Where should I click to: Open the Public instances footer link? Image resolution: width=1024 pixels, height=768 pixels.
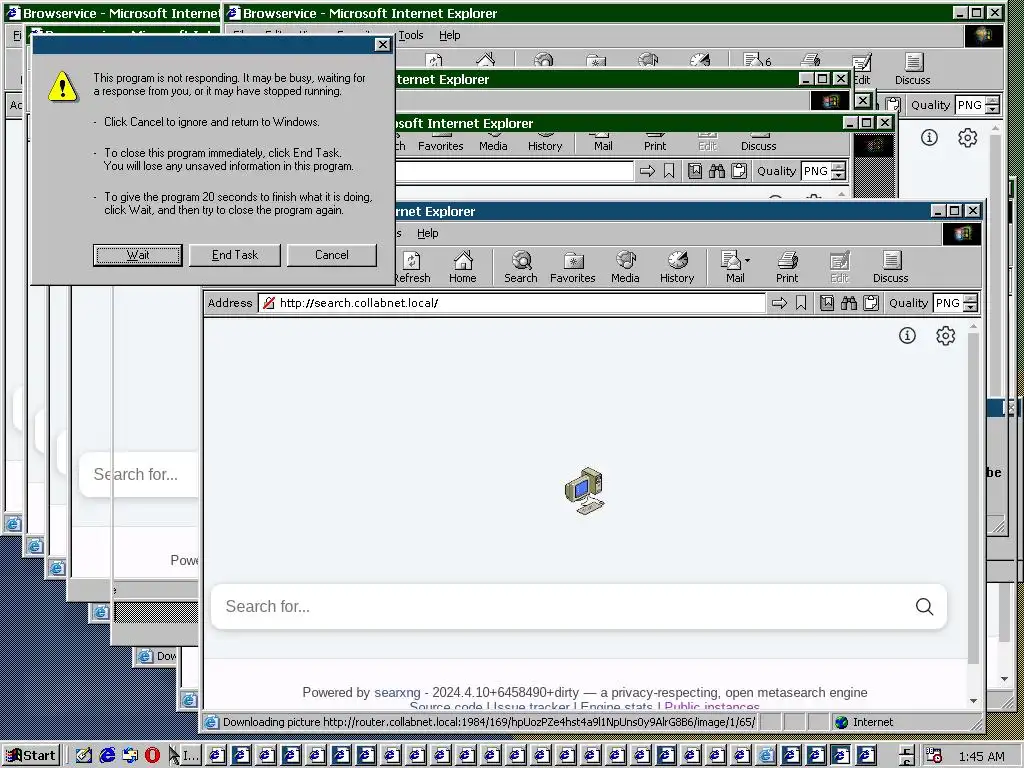click(712, 707)
